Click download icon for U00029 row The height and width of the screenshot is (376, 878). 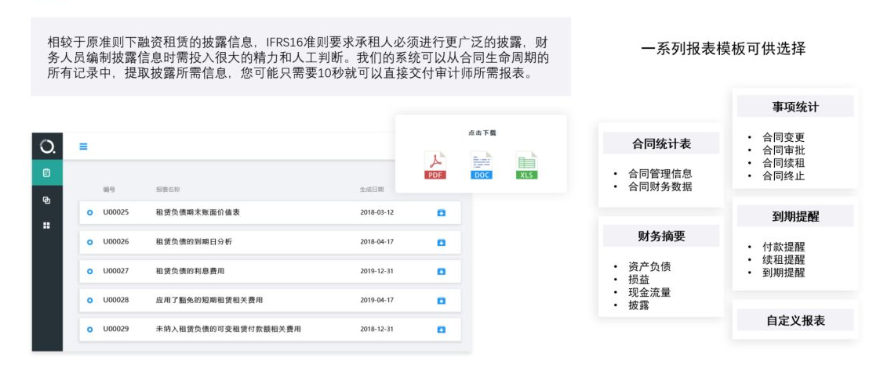[x=441, y=329]
